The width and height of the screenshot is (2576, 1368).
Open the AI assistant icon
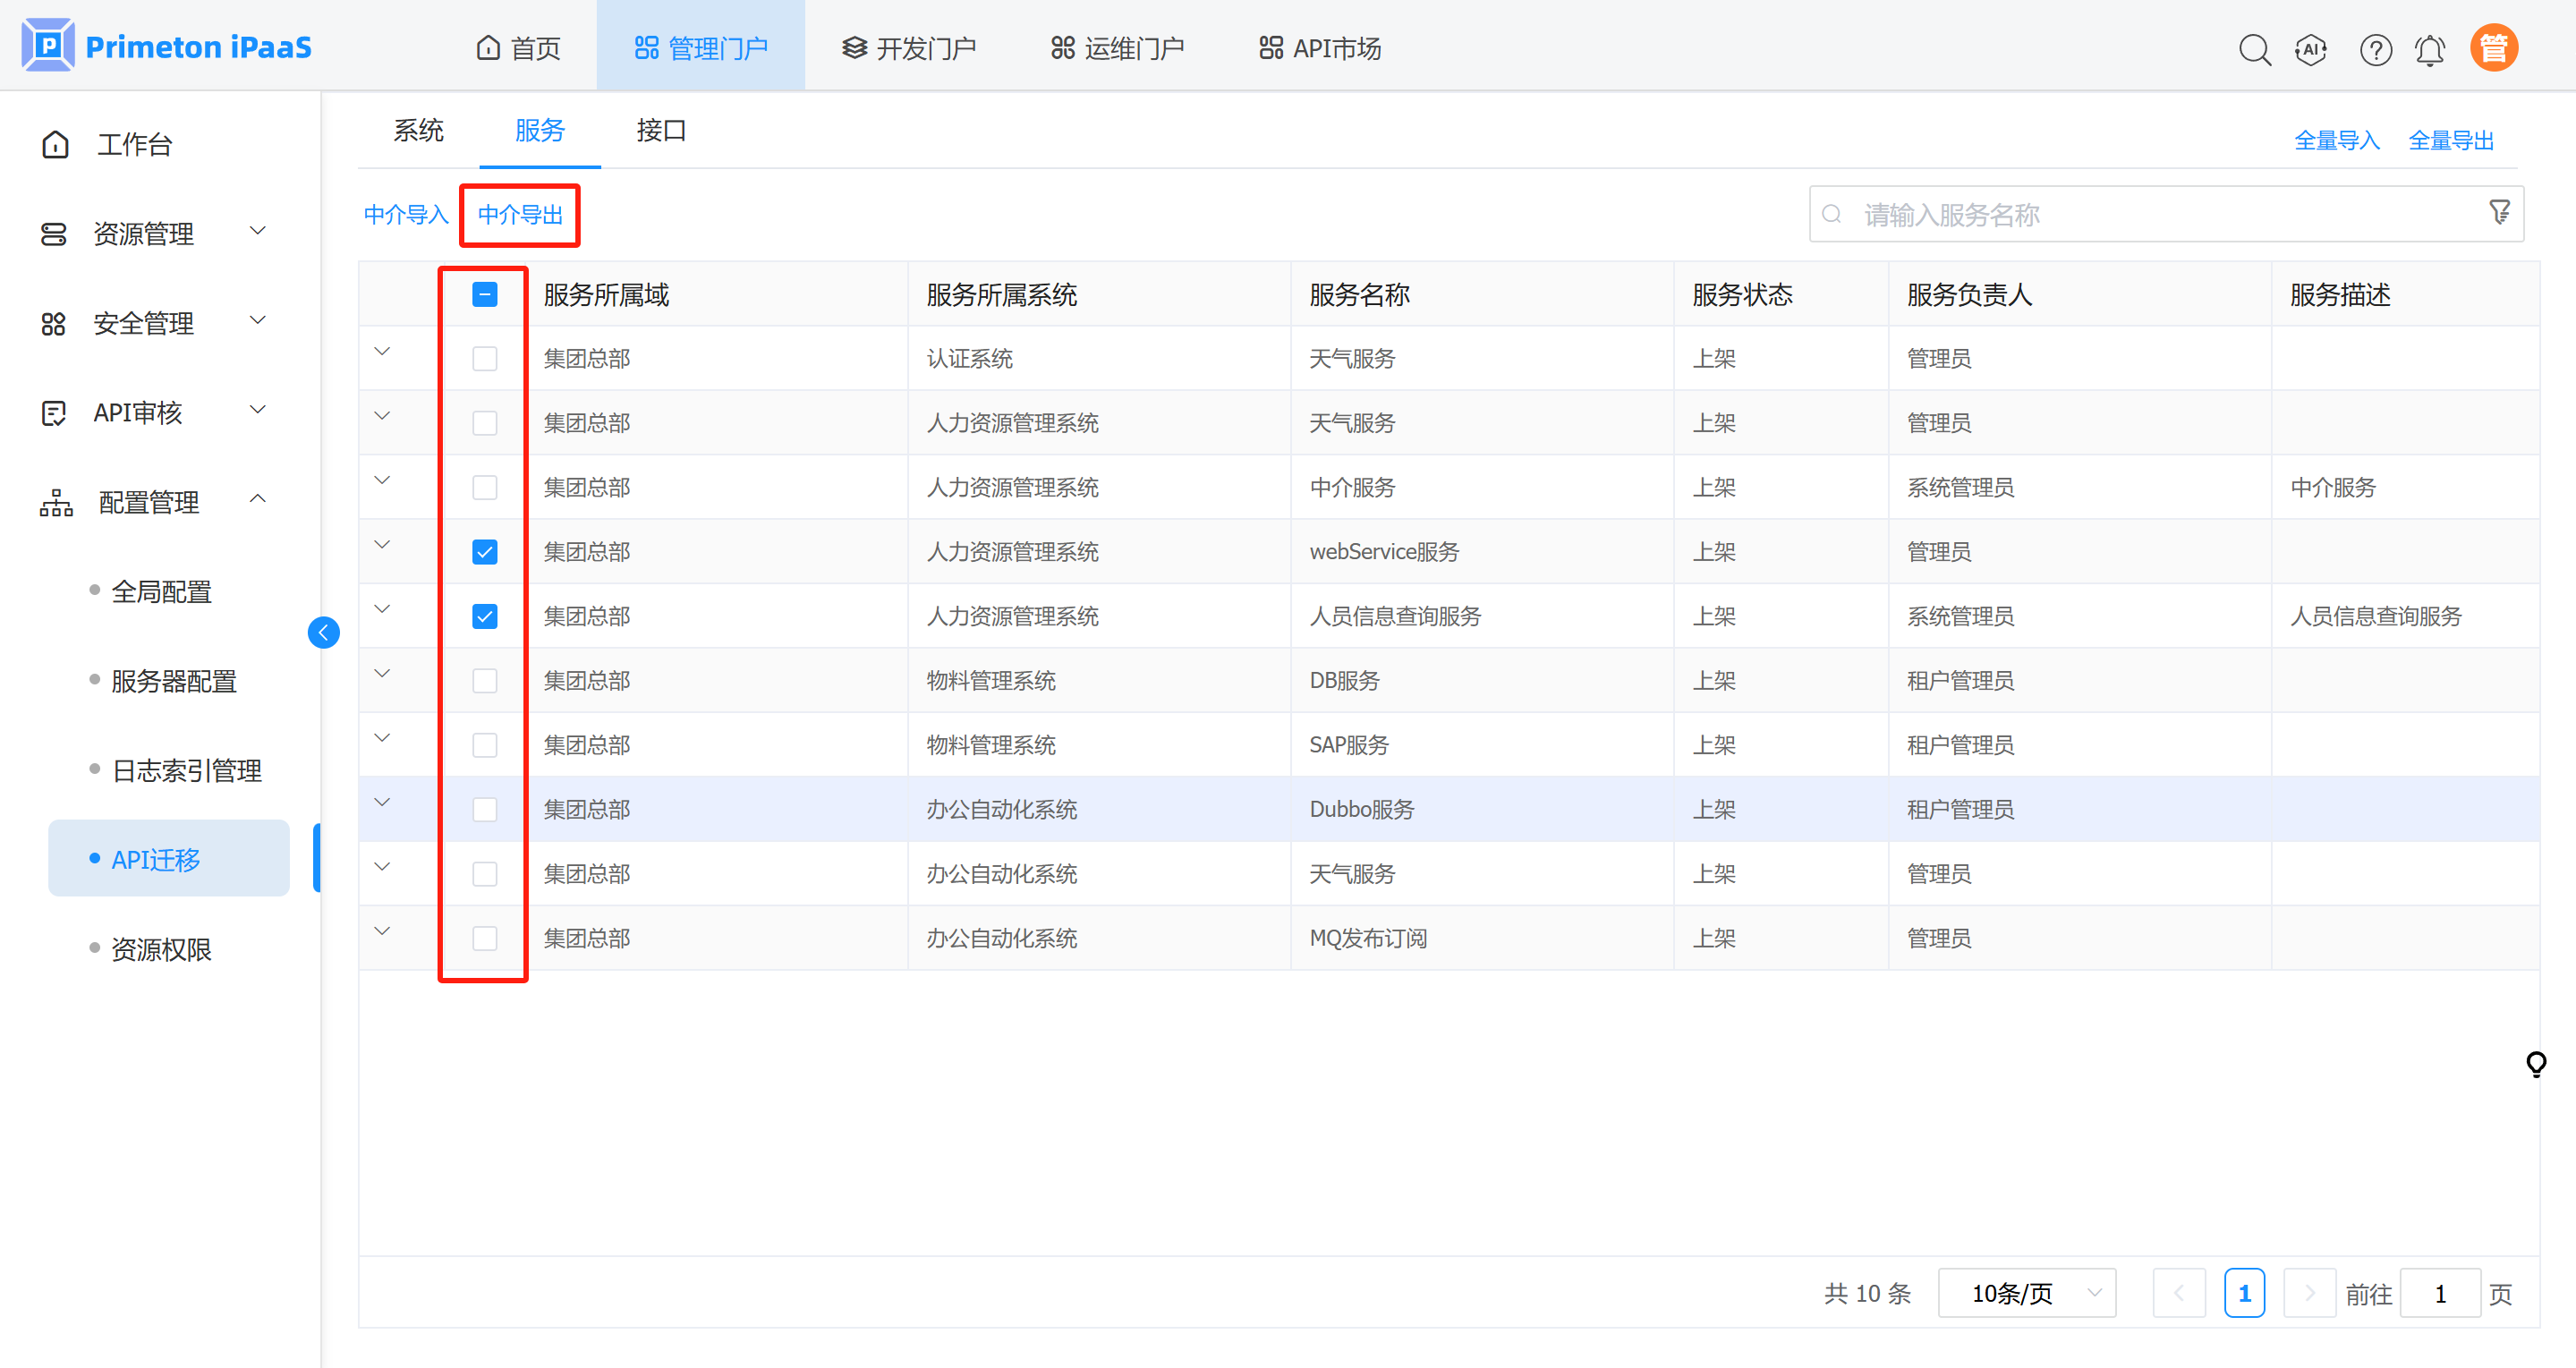[x=2310, y=49]
